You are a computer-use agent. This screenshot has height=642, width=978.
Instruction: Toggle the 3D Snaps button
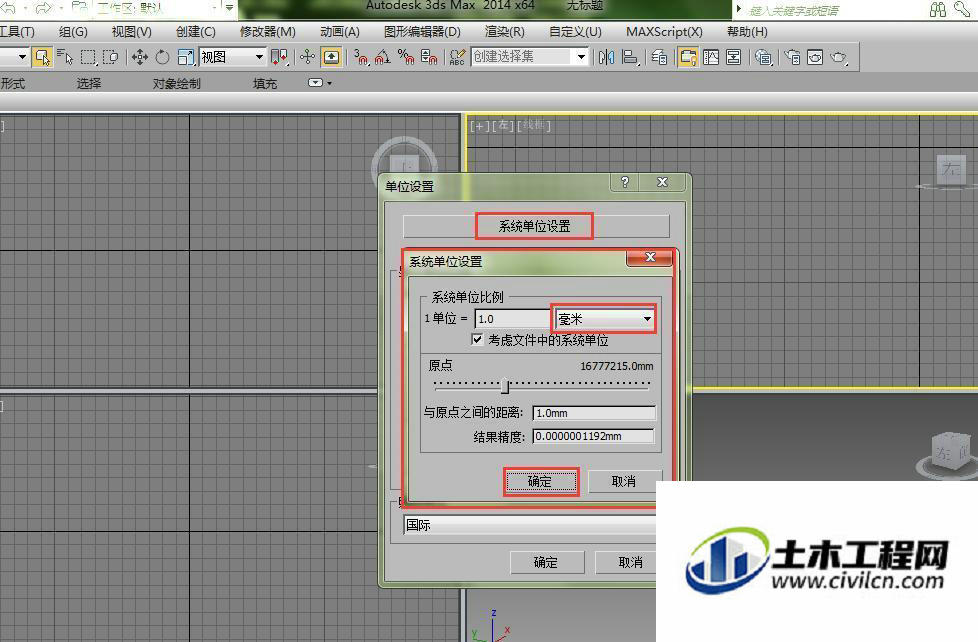(361, 57)
